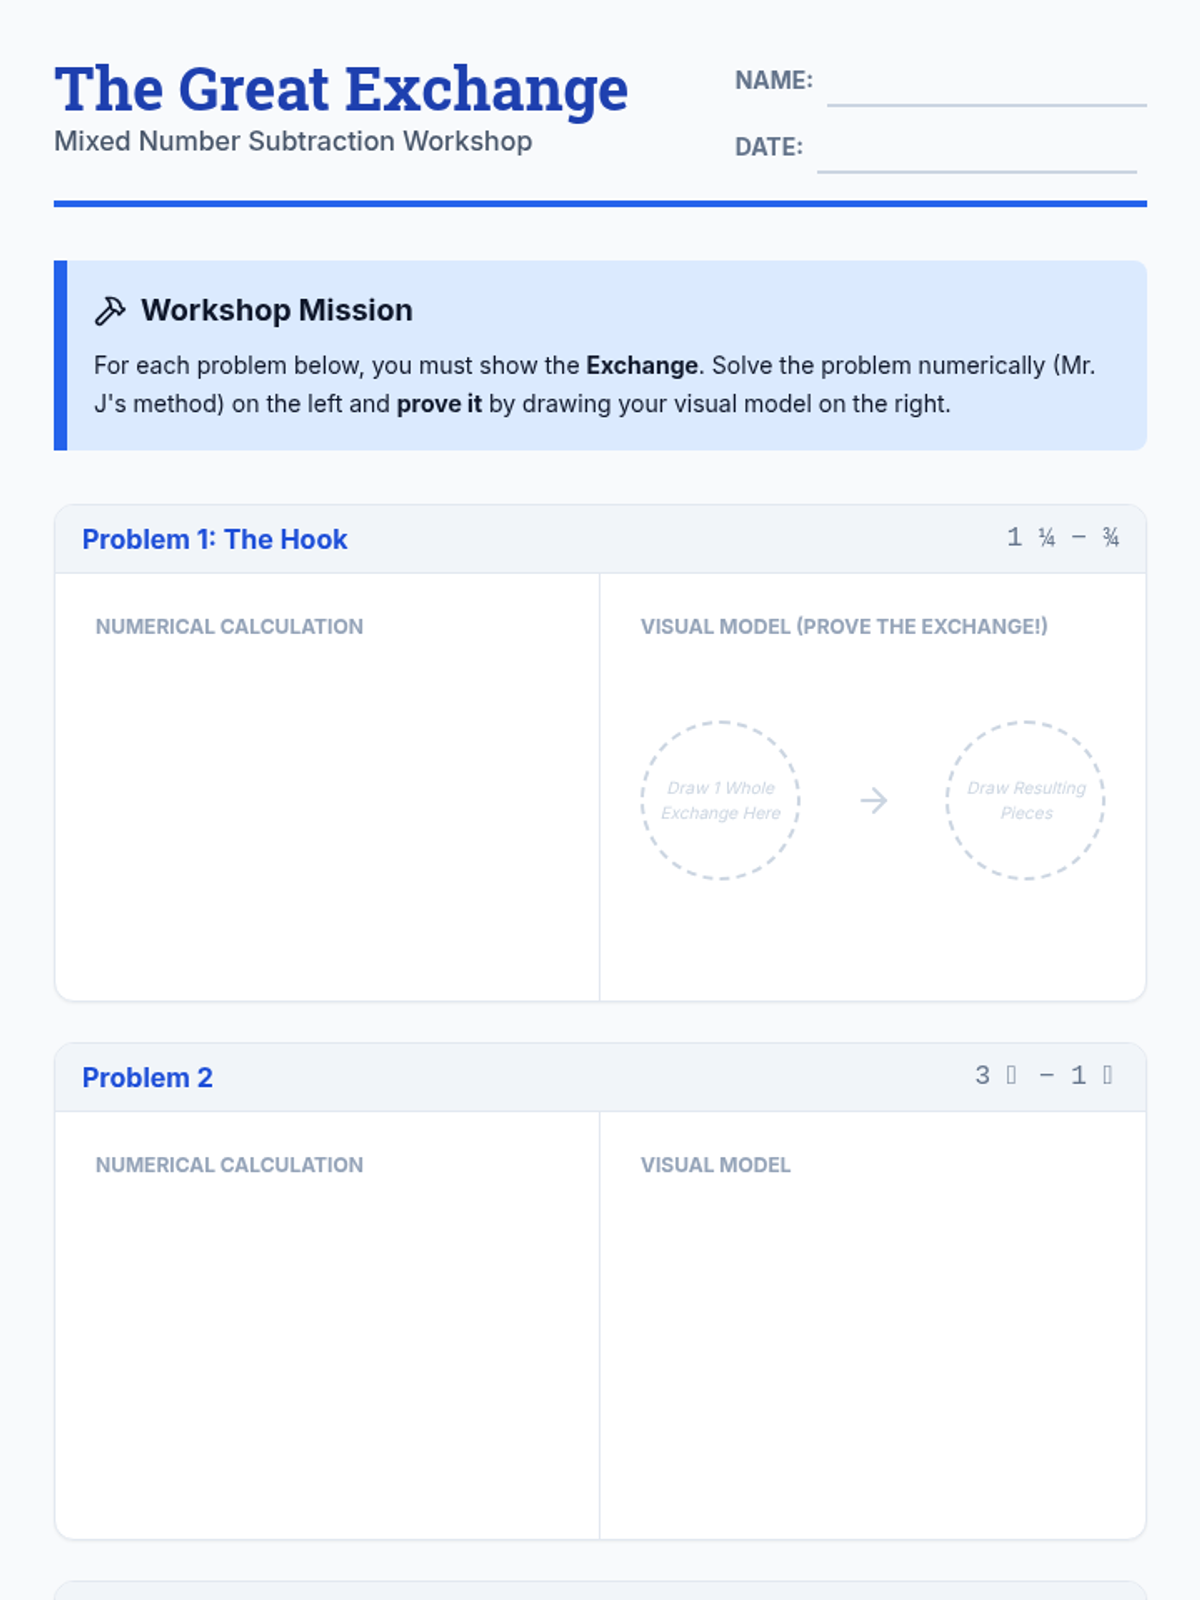This screenshot has width=1200, height=1600.
Task: Click Problem 2's 'VISUAL MODEL' label
Action: coord(715,1165)
